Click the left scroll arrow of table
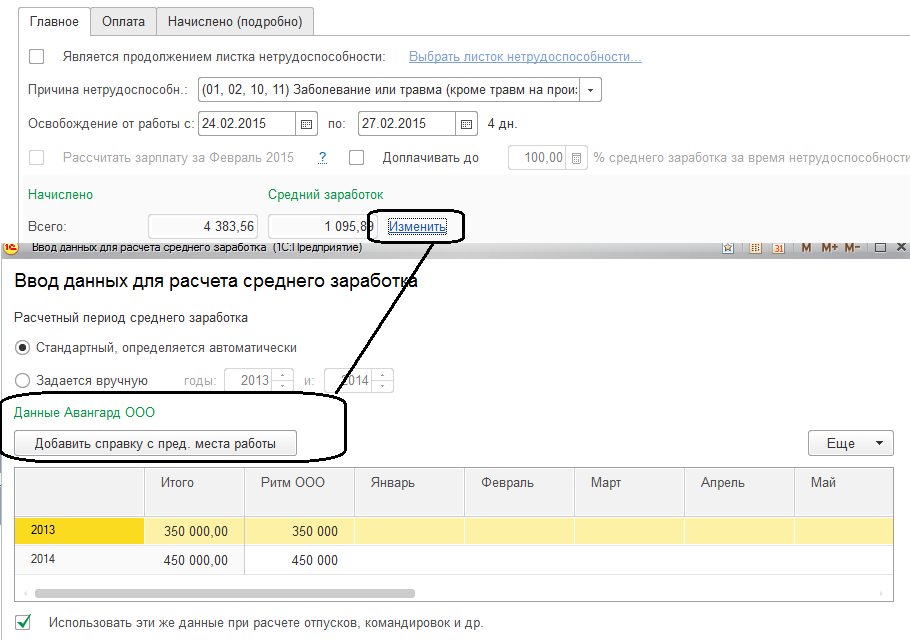This screenshot has height=640, width=910. coord(26,594)
